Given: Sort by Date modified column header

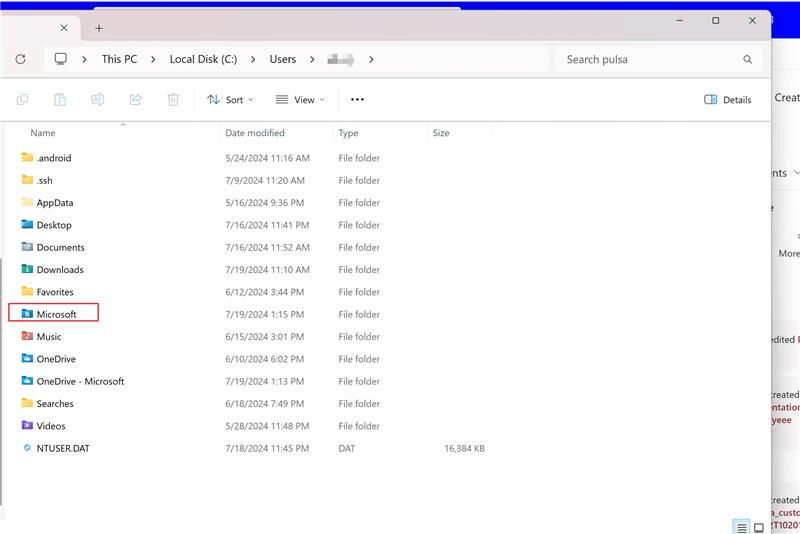Looking at the screenshot, I should pos(255,133).
